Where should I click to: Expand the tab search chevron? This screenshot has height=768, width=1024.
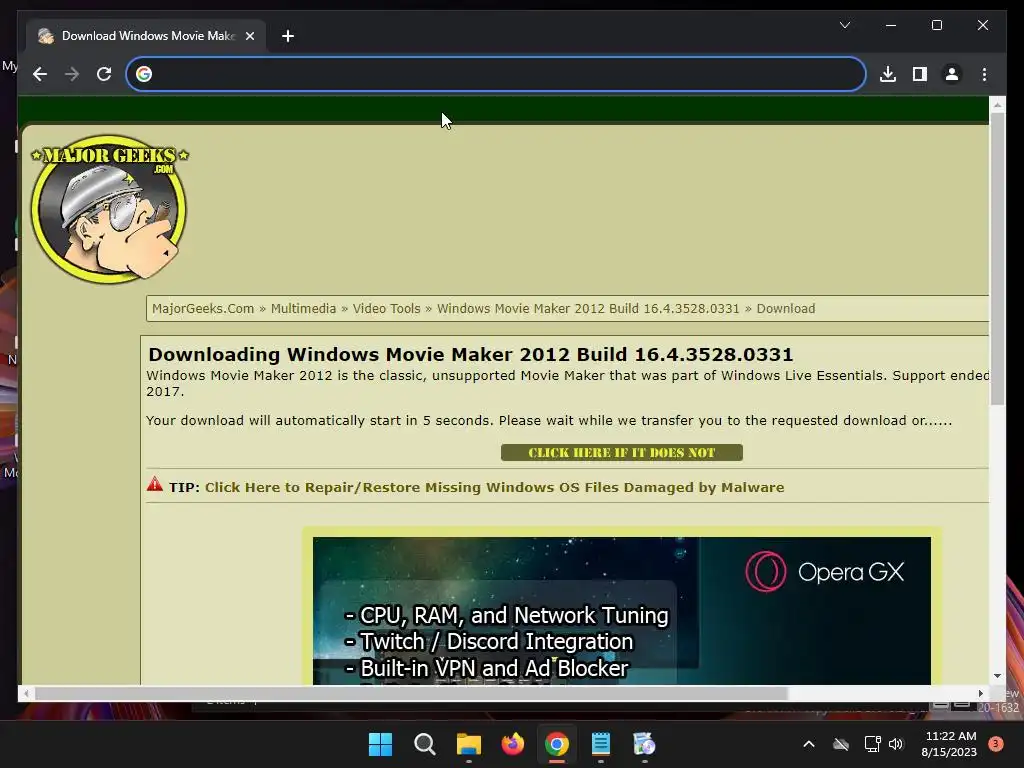tap(844, 25)
